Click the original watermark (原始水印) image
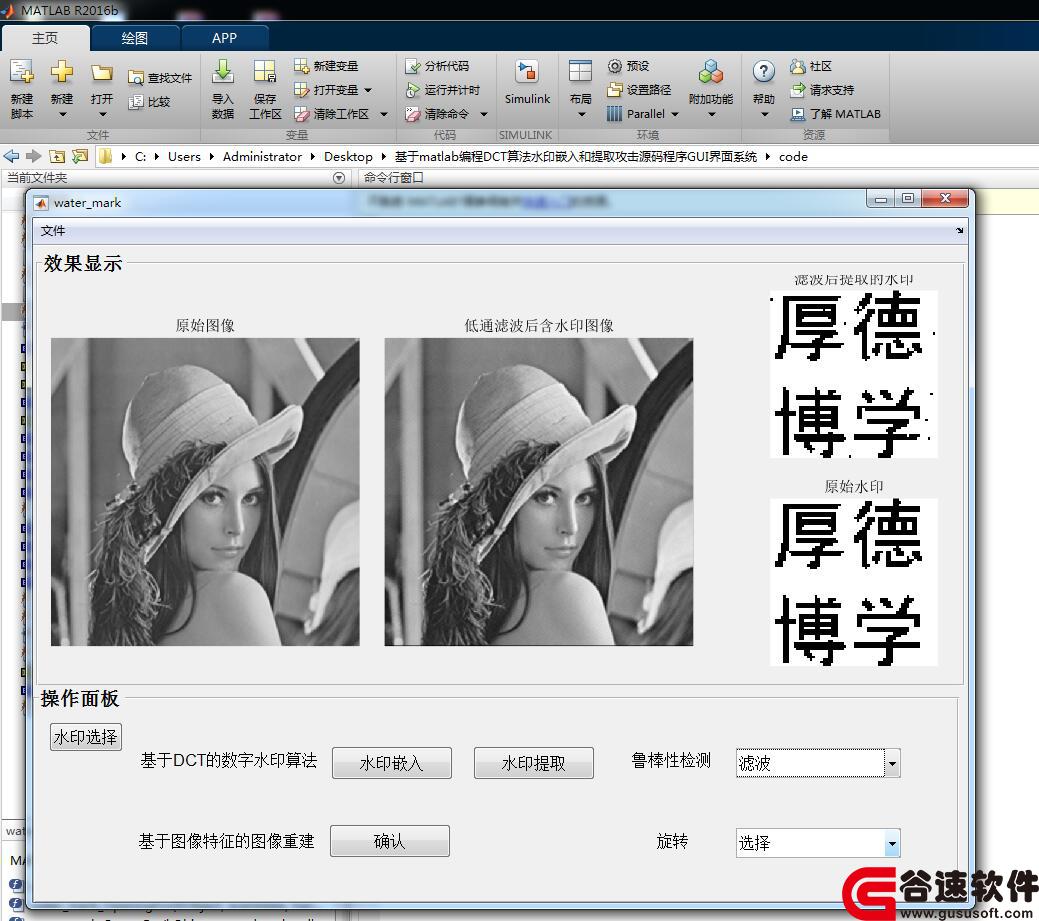Screen dimensions: 1039x921 [853, 582]
